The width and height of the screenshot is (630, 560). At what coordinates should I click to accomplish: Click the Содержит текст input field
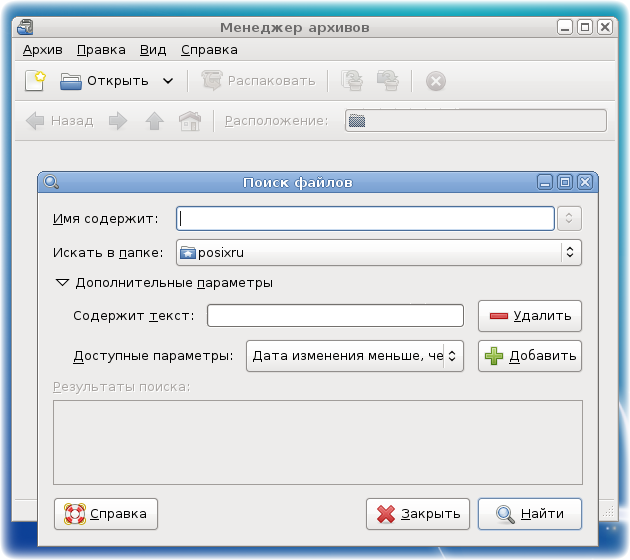335,316
